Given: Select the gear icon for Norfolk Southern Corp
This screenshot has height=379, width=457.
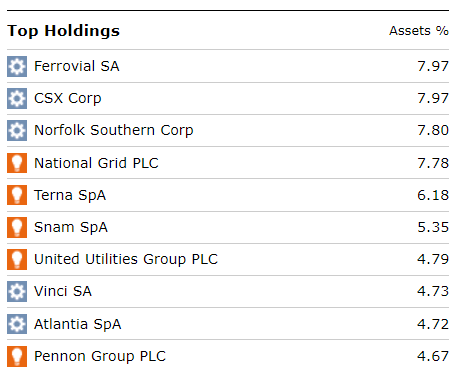Looking at the screenshot, I should 17,130.
